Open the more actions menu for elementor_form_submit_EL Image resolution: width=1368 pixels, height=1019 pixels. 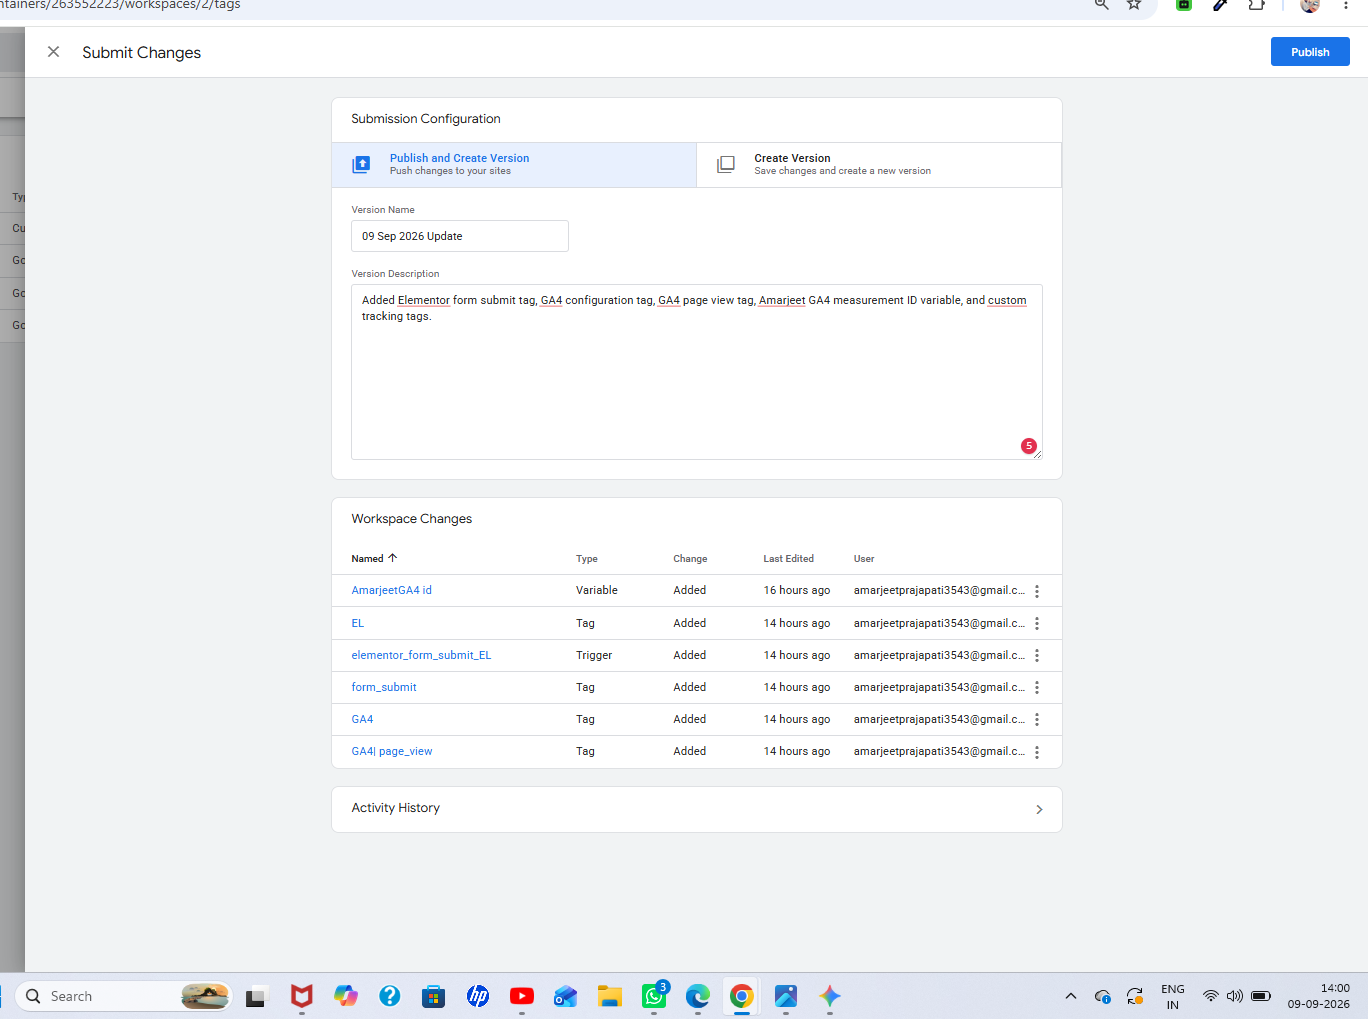coord(1037,655)
